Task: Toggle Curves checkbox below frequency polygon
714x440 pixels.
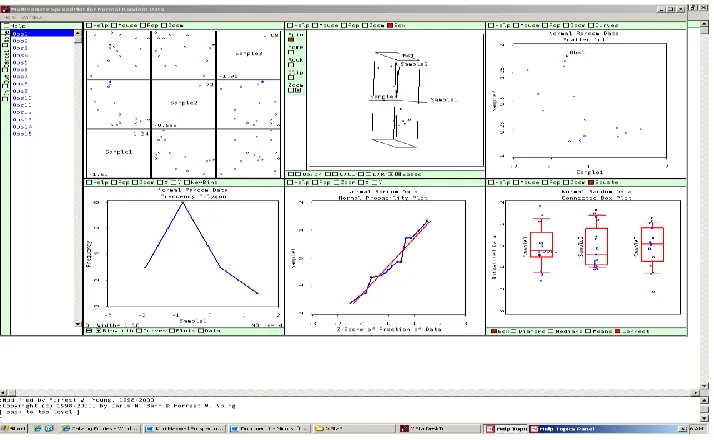Action: point(139,331)
